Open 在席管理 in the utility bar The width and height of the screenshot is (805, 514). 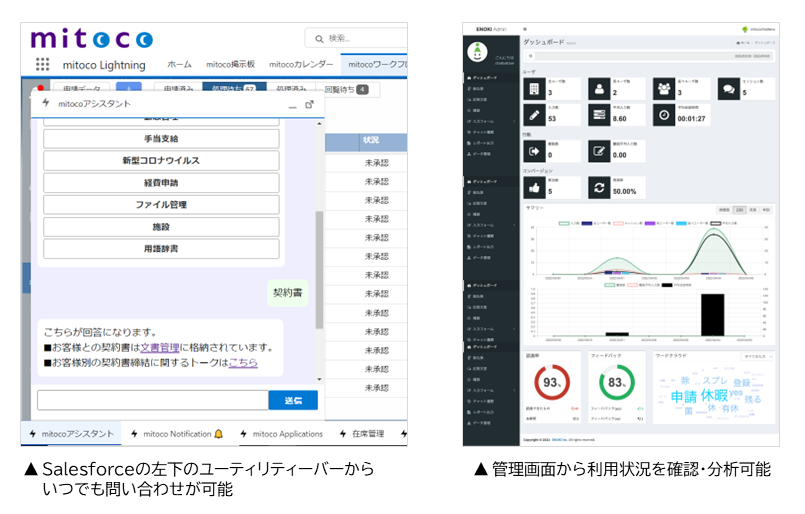coord(362,434)
